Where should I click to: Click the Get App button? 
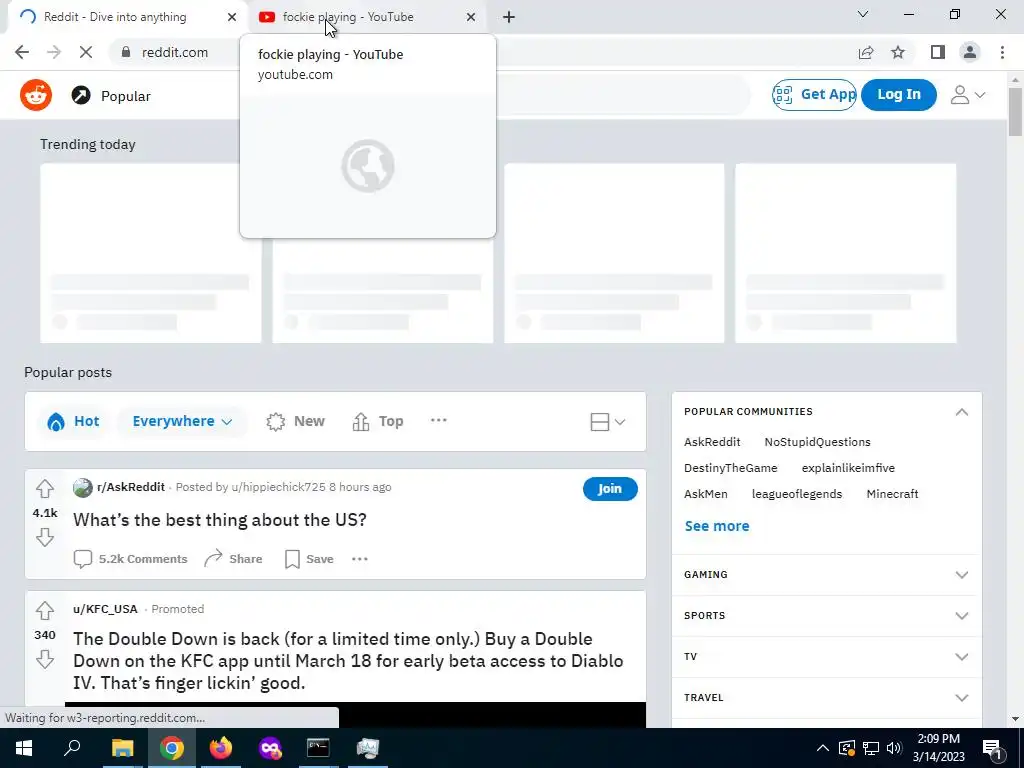pyautogui.click(x=814, y=95)
